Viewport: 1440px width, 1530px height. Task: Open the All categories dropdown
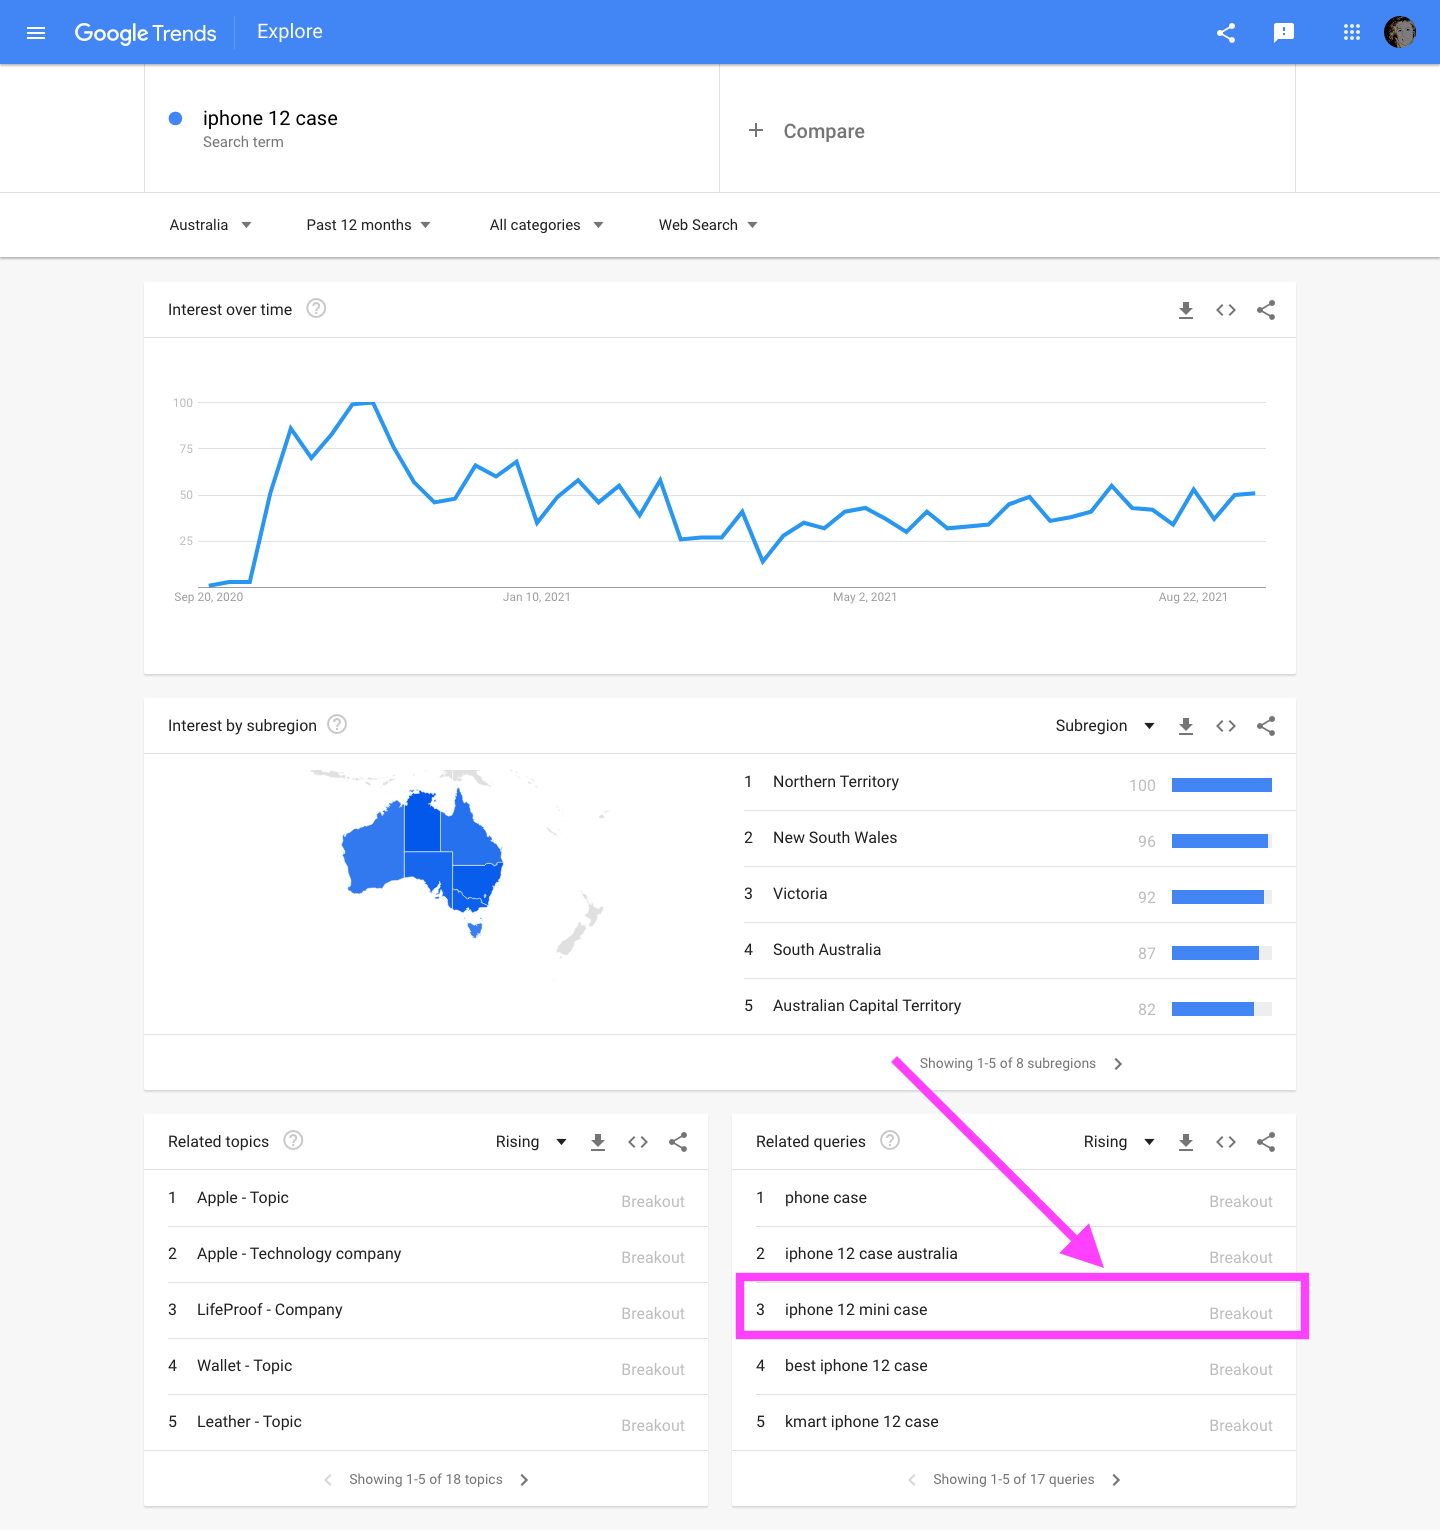pos(546,225)
